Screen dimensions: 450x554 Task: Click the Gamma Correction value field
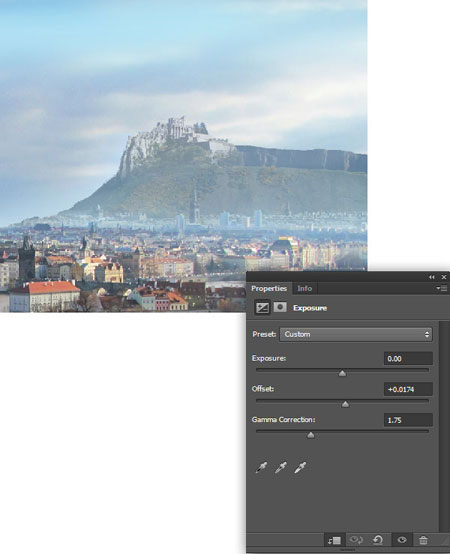[x=408, y=420]
